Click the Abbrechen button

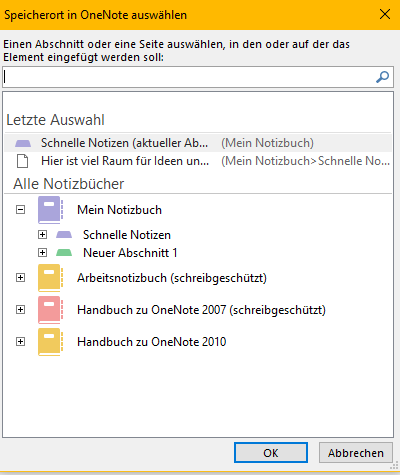tap(356, 453)
